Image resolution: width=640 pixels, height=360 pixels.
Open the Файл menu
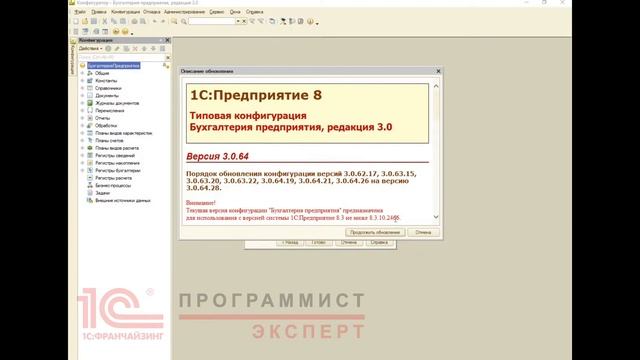[80, 12]
